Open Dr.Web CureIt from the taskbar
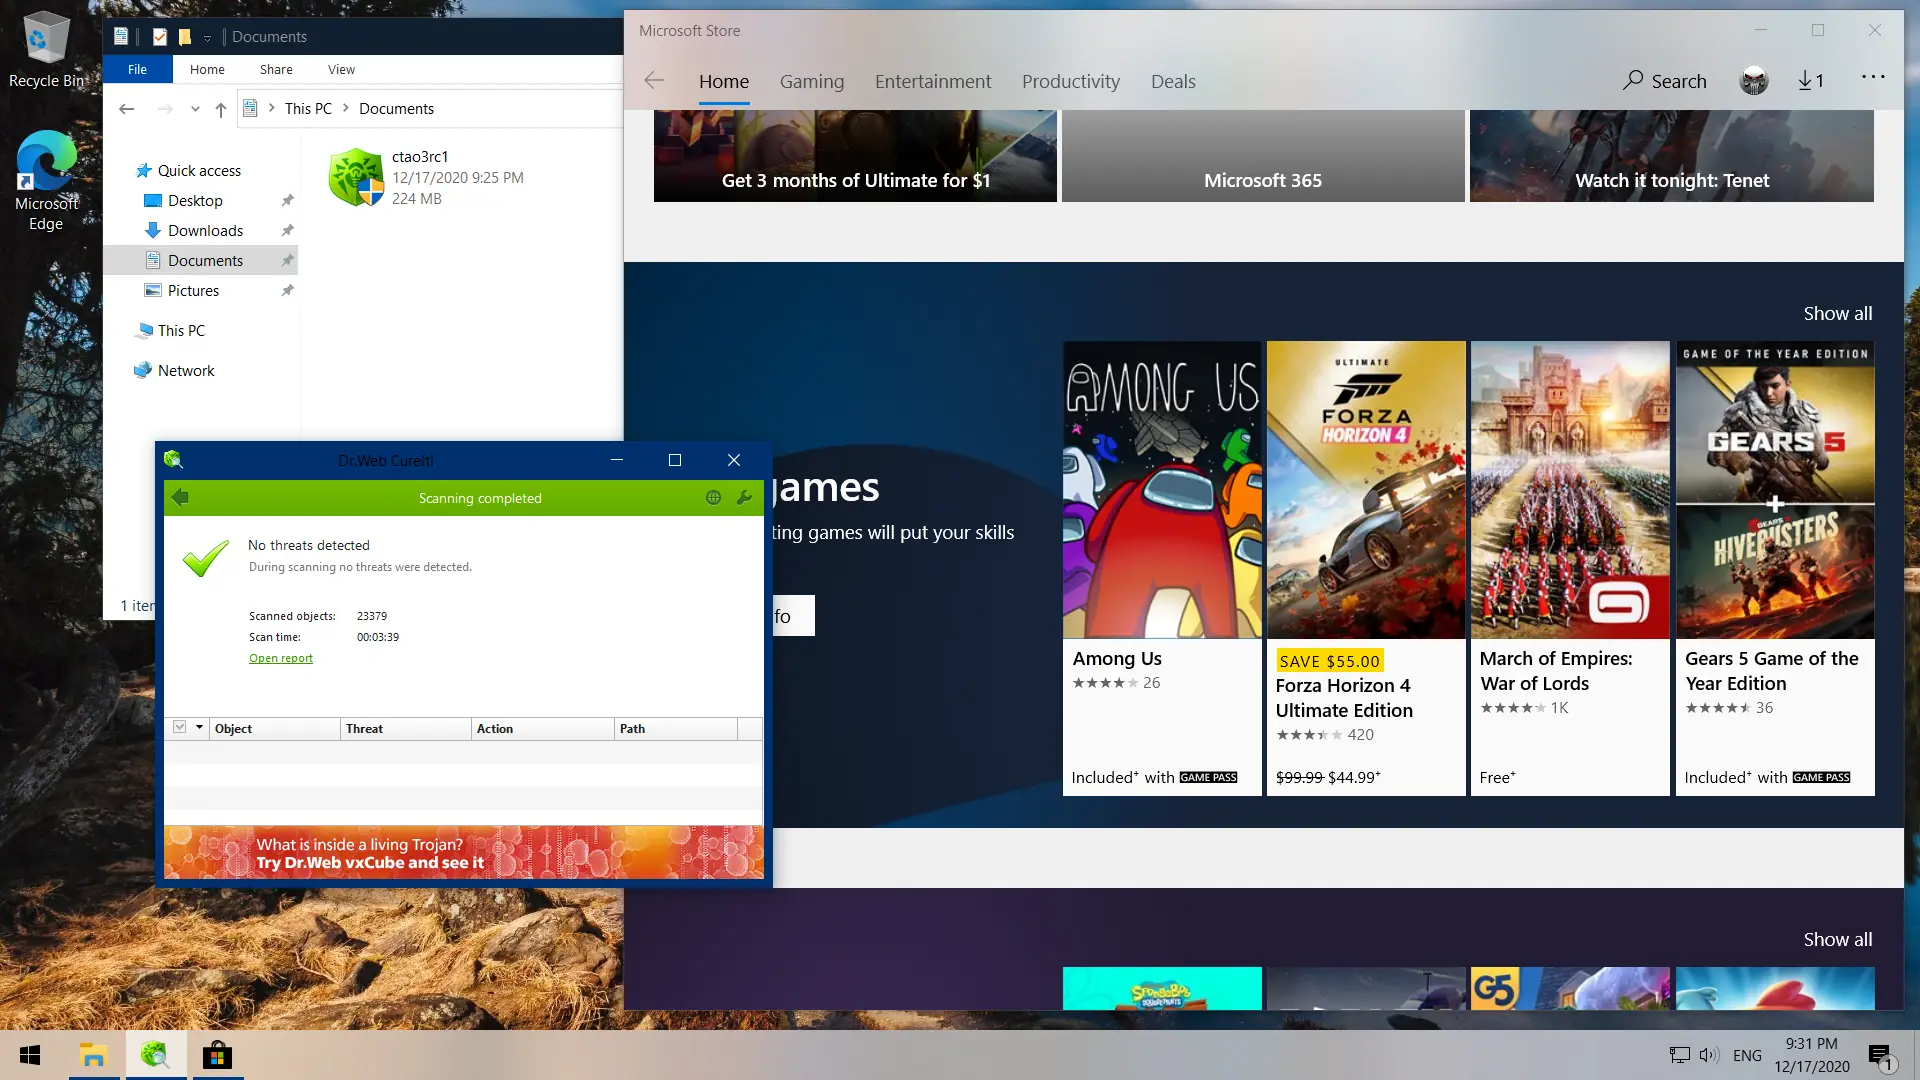This screenshot has height=1080, width=1920. 155,1055
